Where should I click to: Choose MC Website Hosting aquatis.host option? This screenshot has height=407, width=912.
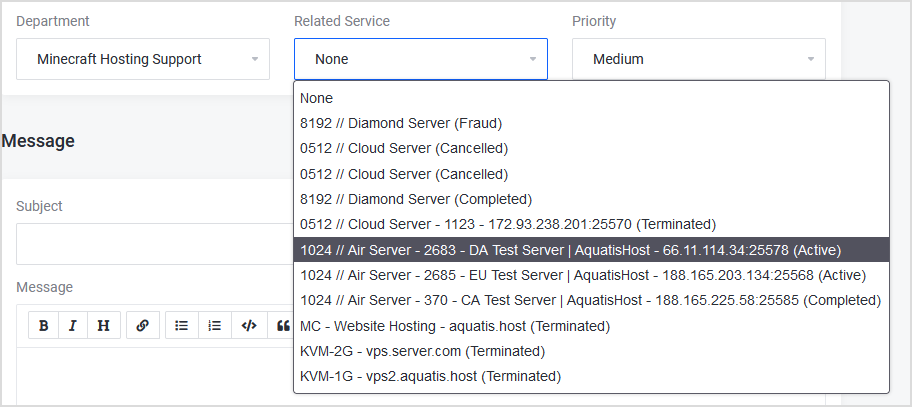click(x=592, y=326)
